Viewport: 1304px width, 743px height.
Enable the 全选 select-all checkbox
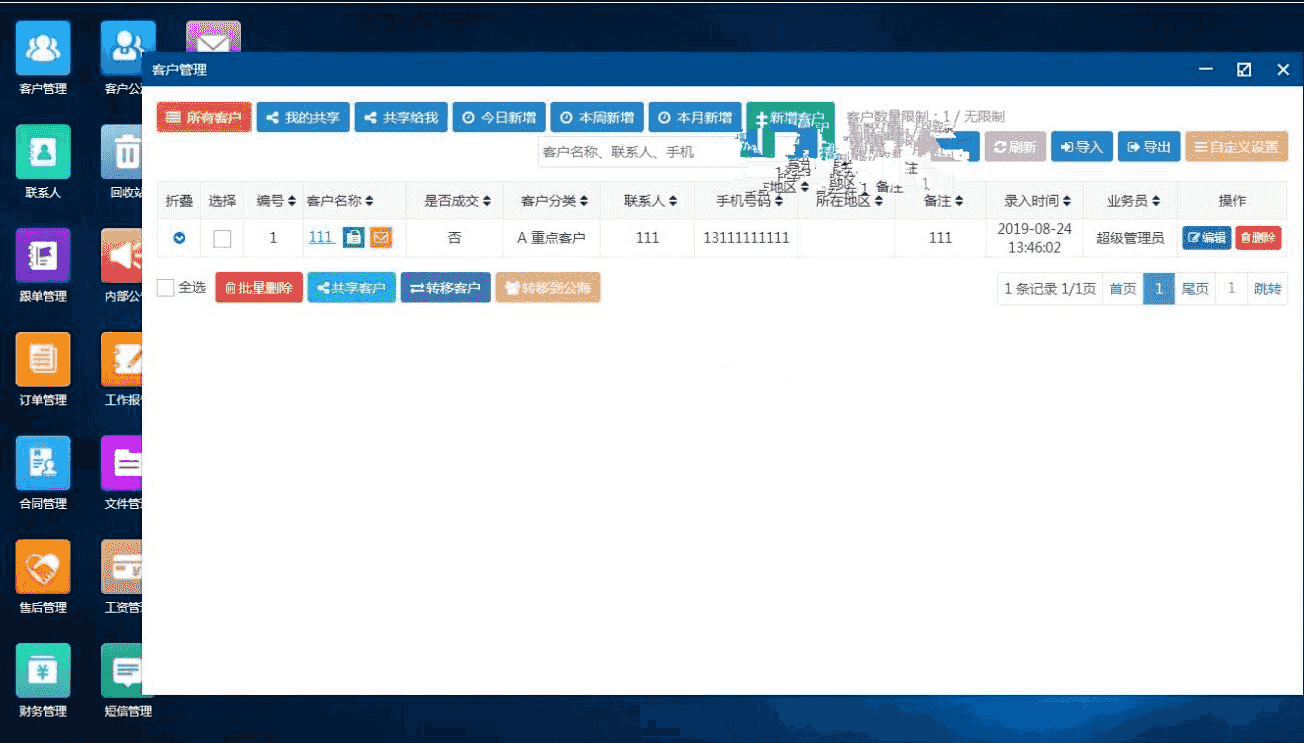pyautogui.click(x=166, y=287)
